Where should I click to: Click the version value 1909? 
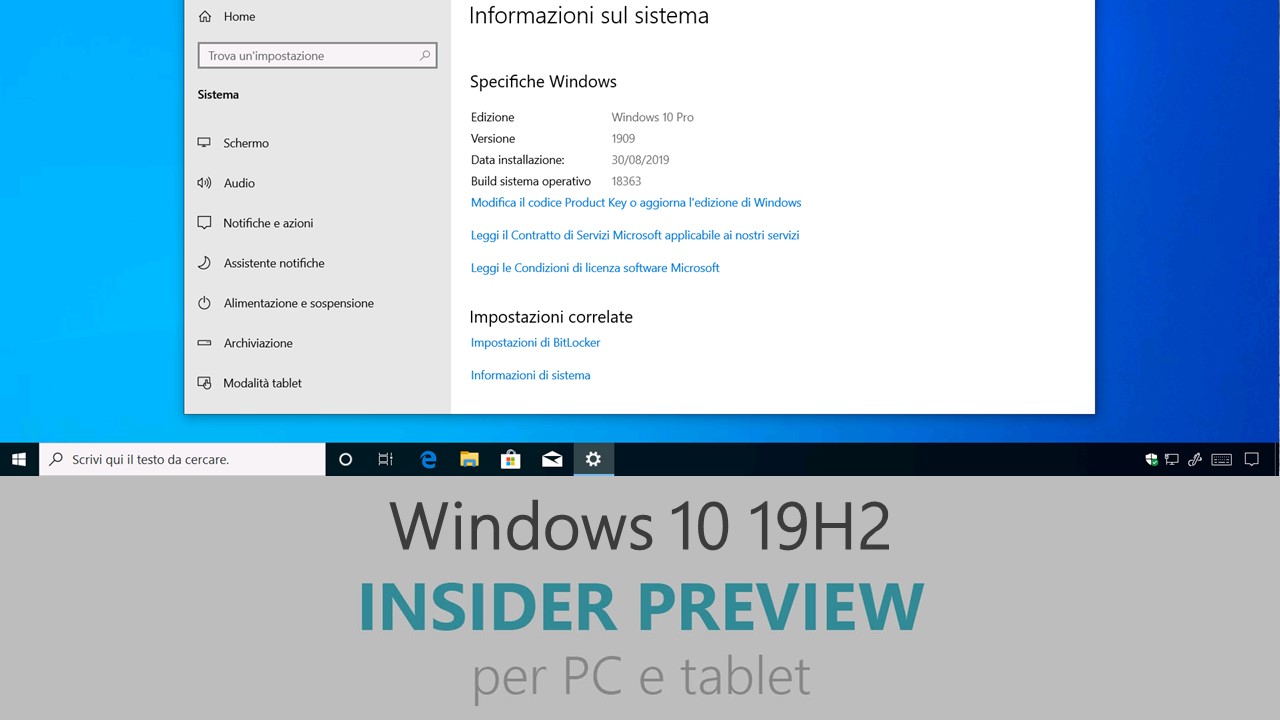tap(623, 139)
